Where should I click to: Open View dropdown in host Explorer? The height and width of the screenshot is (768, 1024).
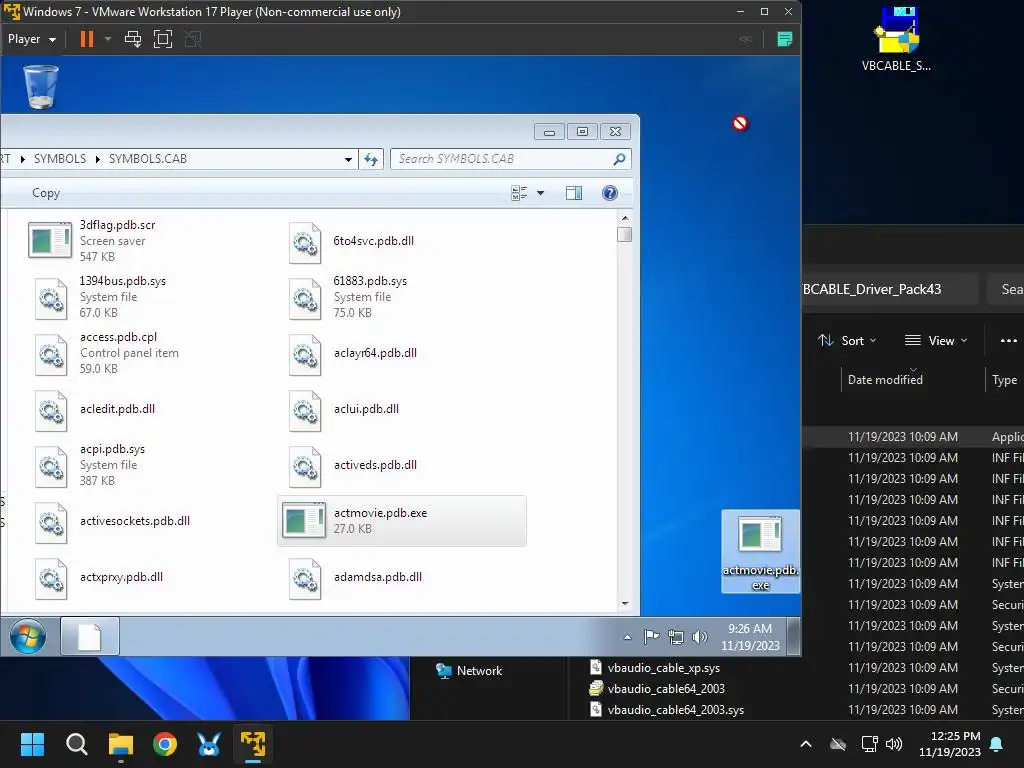(935, 340)
